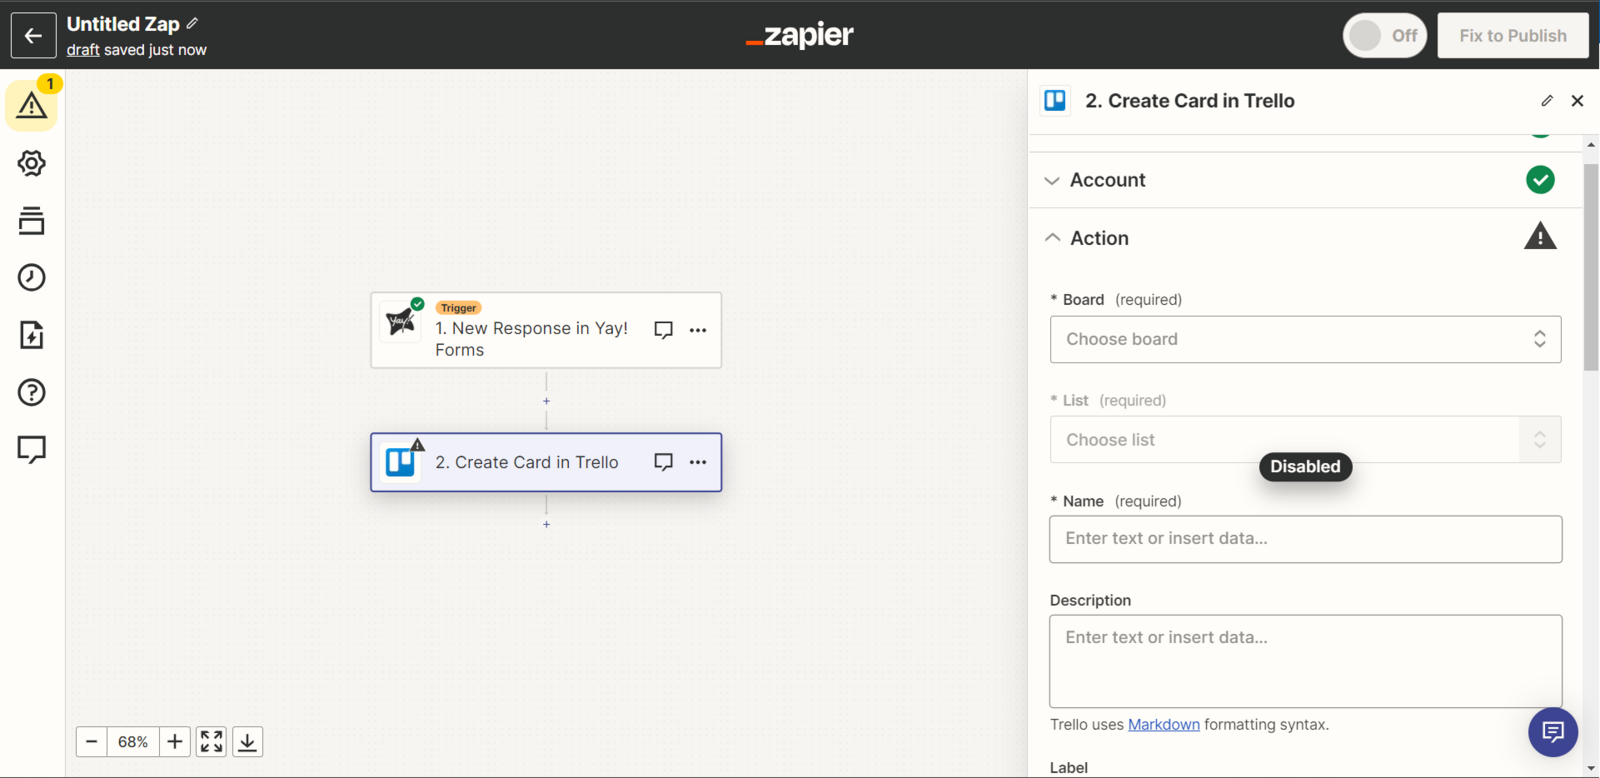Expand the Account section
Viewport: 1600px width, 778px height.
point(1108,180)
